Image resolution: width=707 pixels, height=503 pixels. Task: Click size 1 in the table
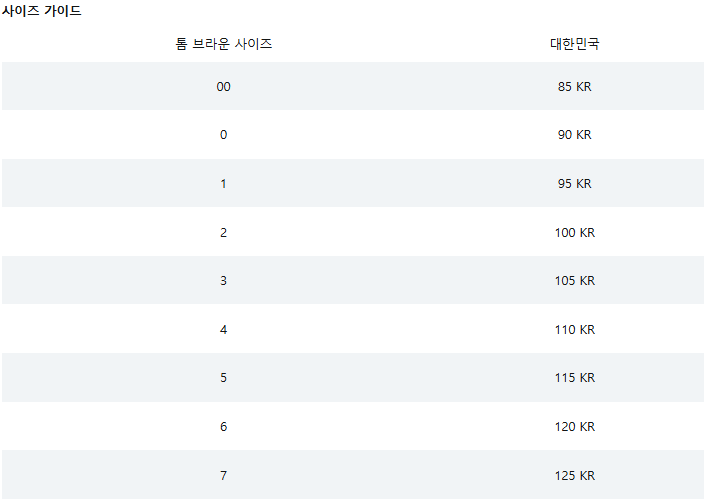tap(224, 184)
